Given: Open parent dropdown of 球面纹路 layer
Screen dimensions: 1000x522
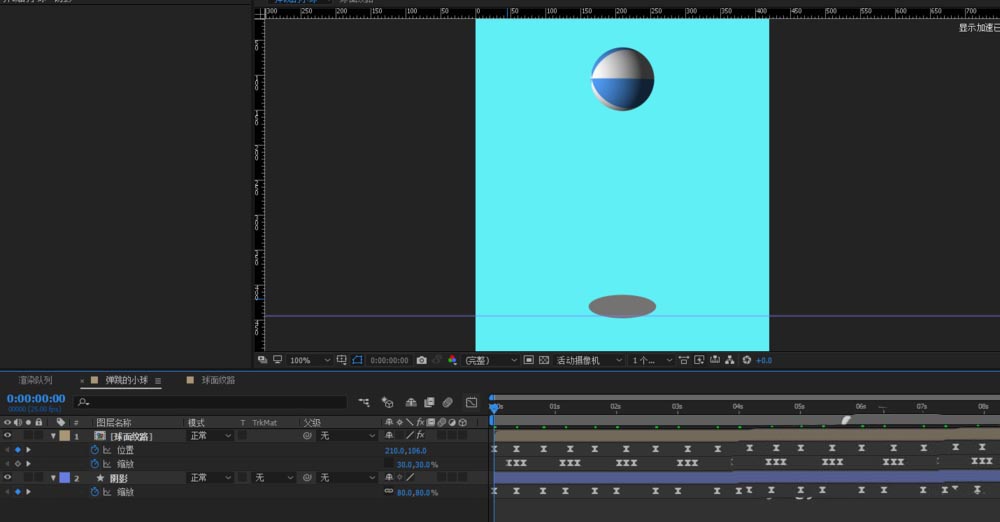Looking at the screenshot, I should [x=348, y=435].
